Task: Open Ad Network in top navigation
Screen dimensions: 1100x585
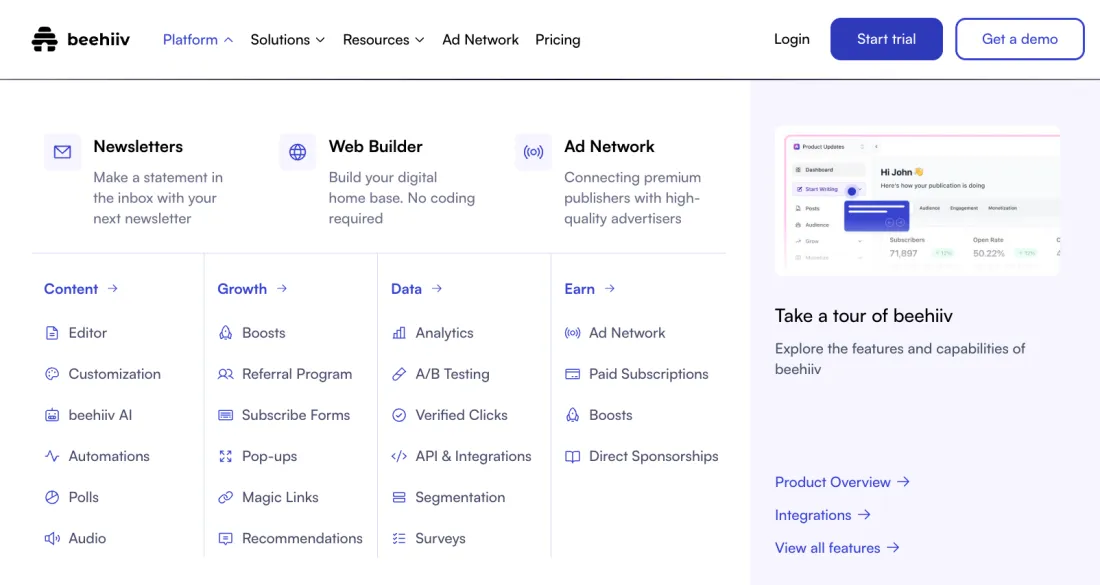Action: coord(480,40)
